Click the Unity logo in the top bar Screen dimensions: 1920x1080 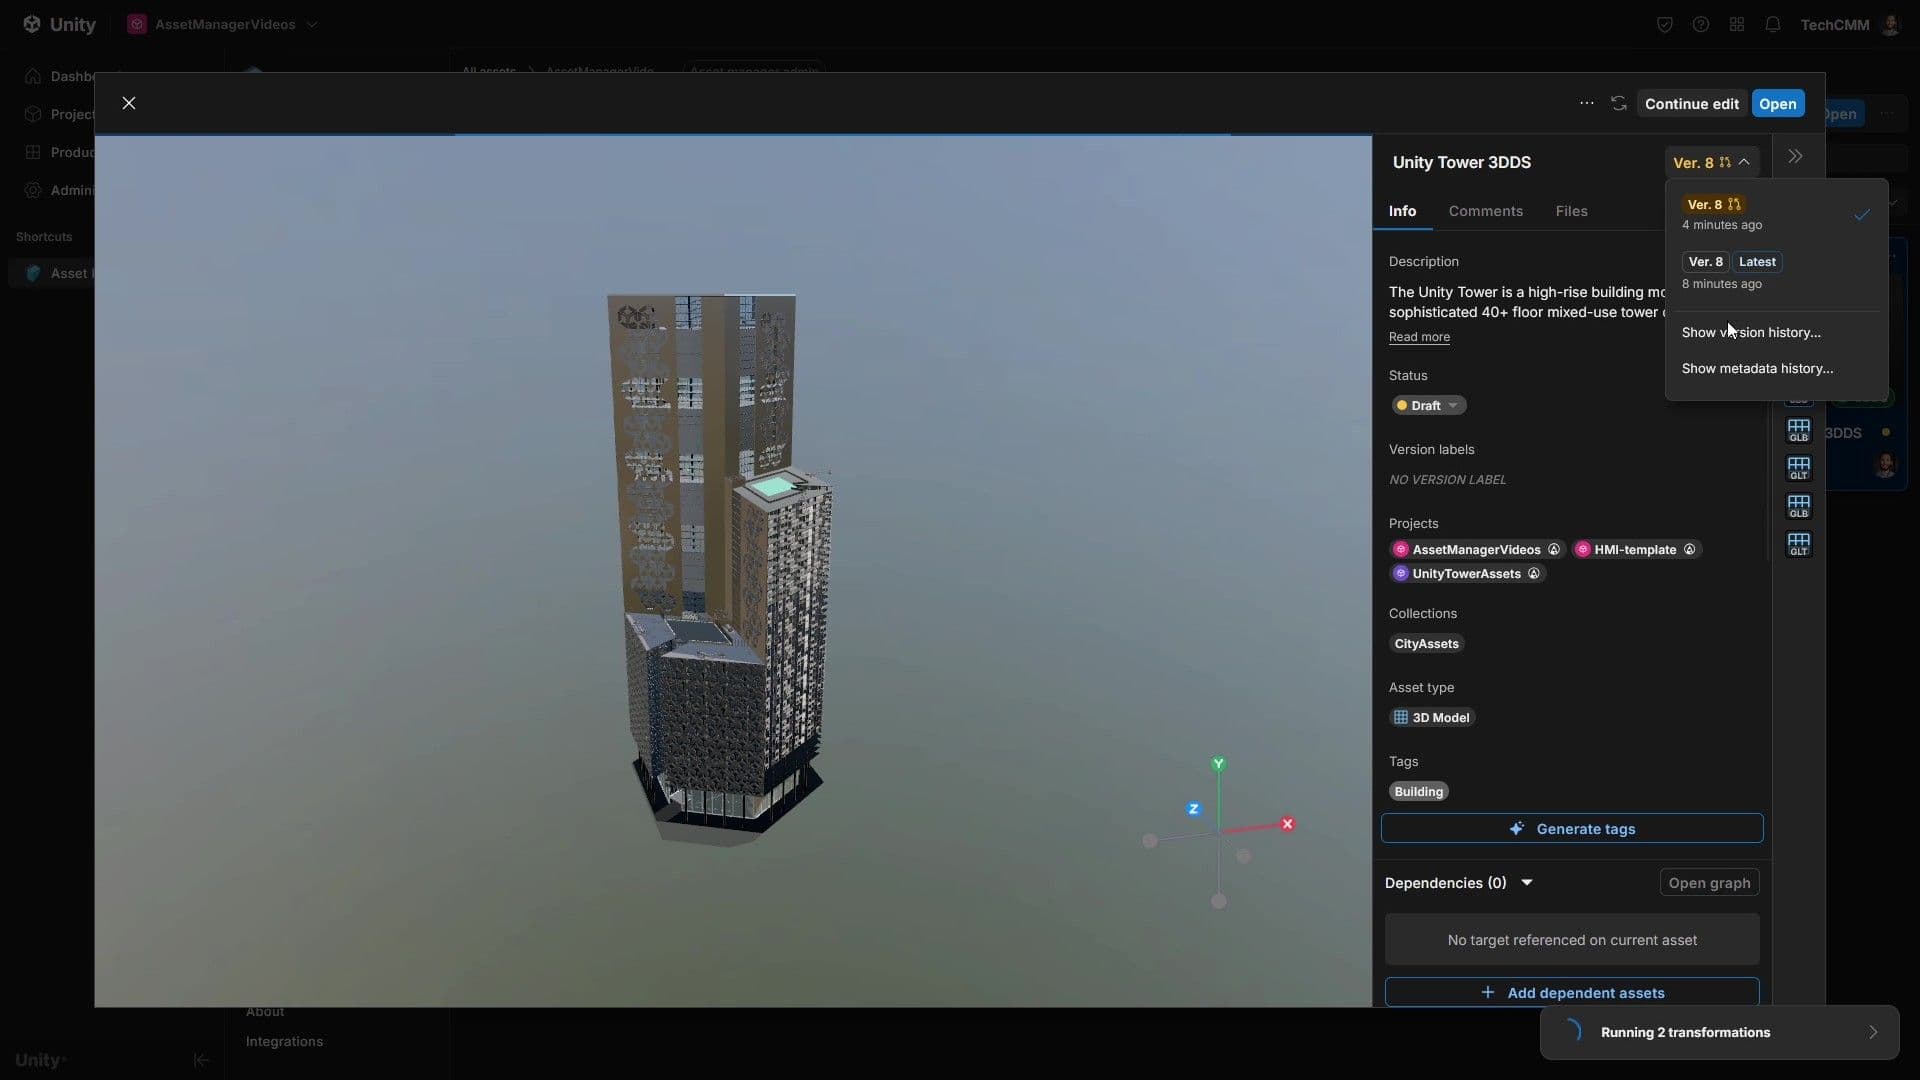59,24
